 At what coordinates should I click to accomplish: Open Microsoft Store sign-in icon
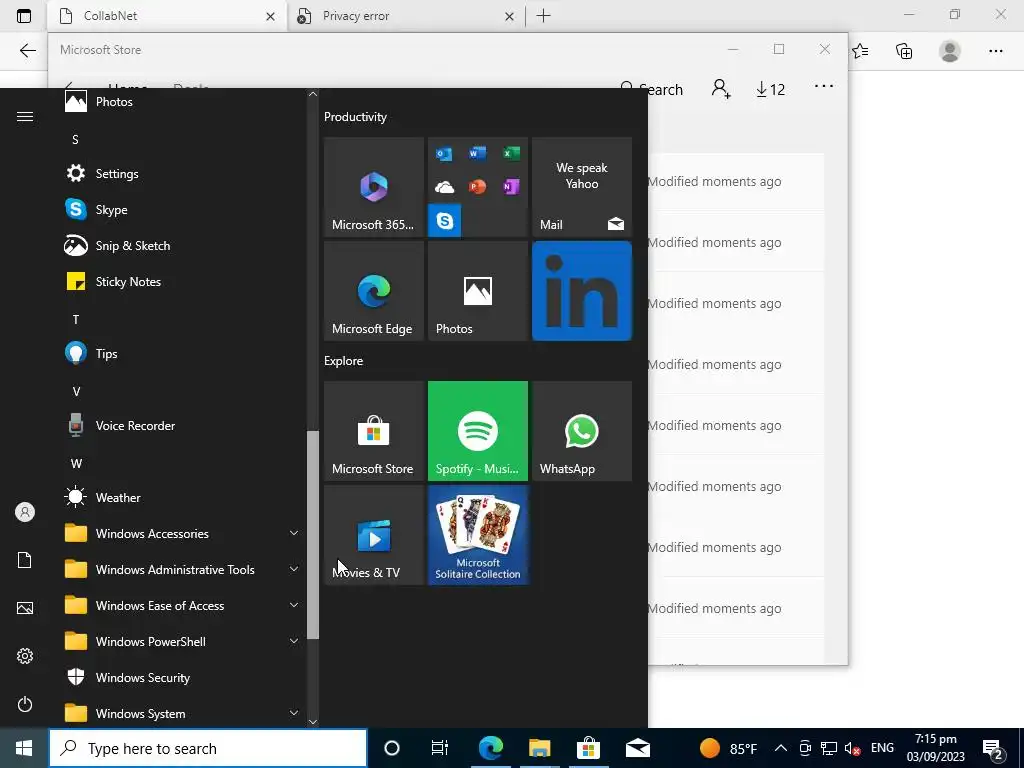coord(721,88)
